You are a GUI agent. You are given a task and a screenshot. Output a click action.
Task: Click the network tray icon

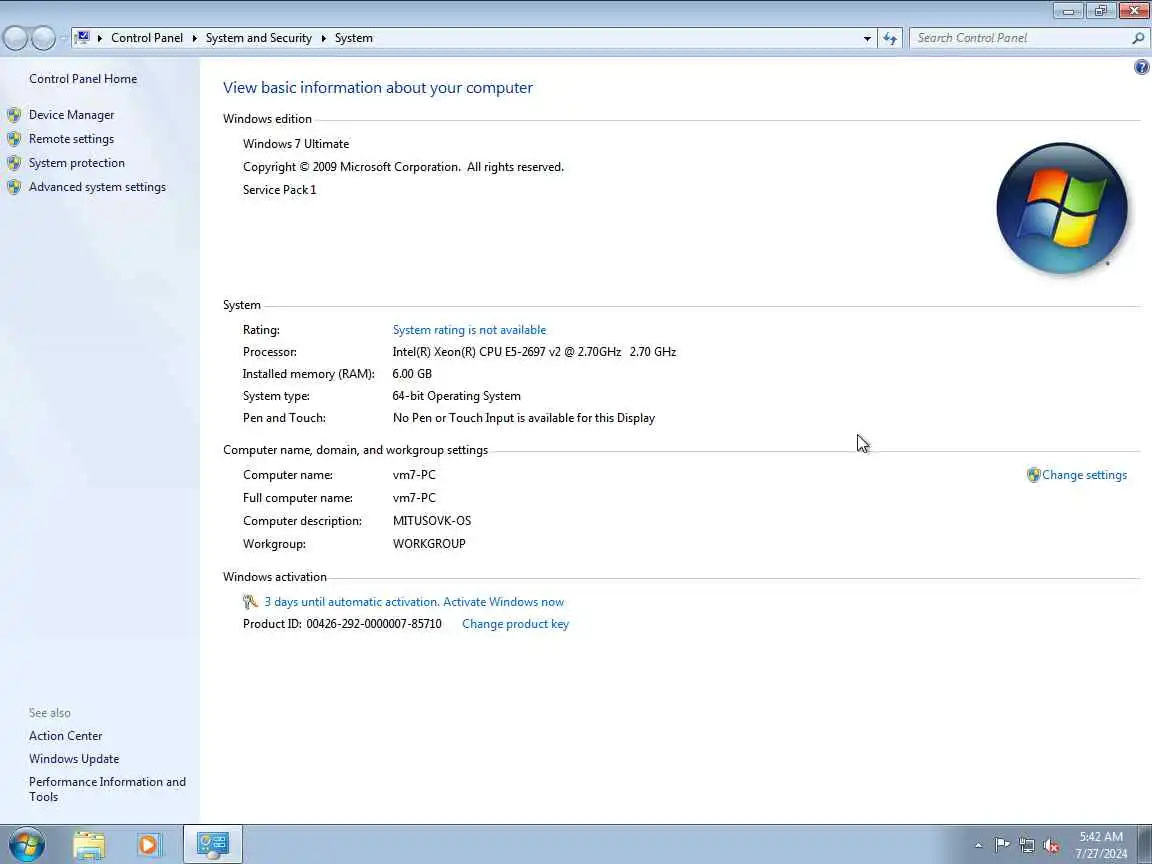(x=1026, y=846)
